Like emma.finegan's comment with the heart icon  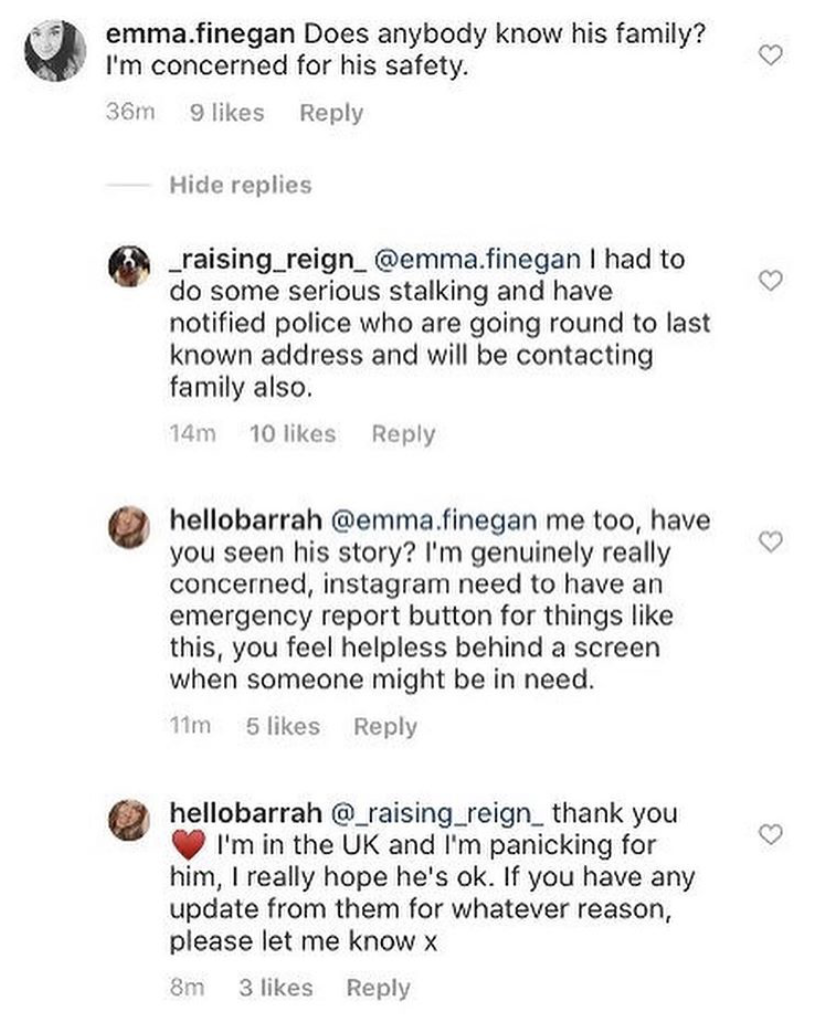point(771,55)
